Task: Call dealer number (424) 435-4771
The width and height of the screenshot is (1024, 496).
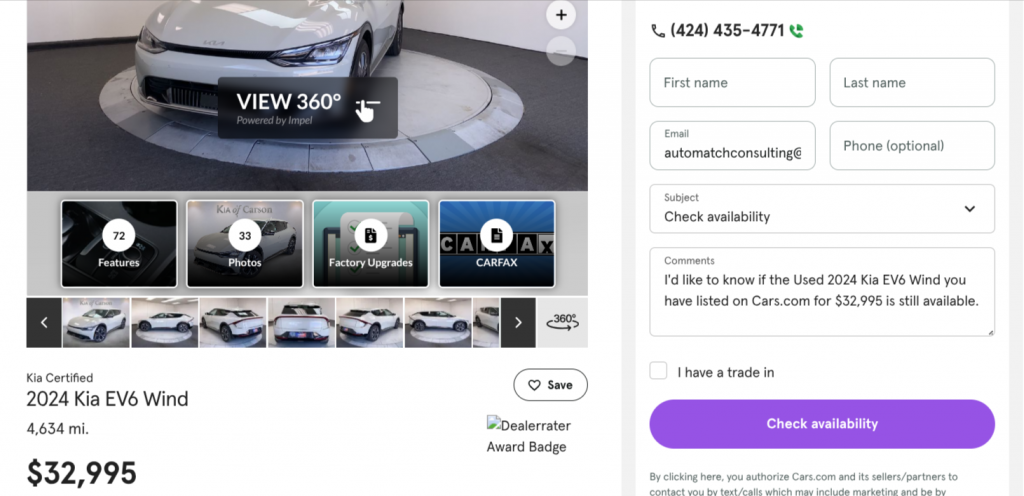Action: tap(727, 31)
